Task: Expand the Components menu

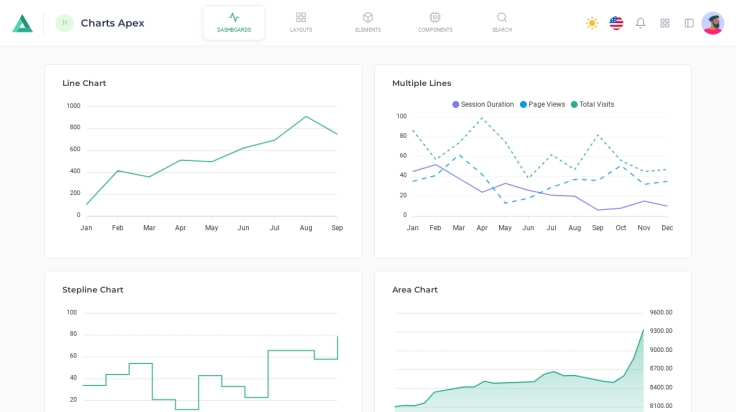Action: (x=435, y=22)
